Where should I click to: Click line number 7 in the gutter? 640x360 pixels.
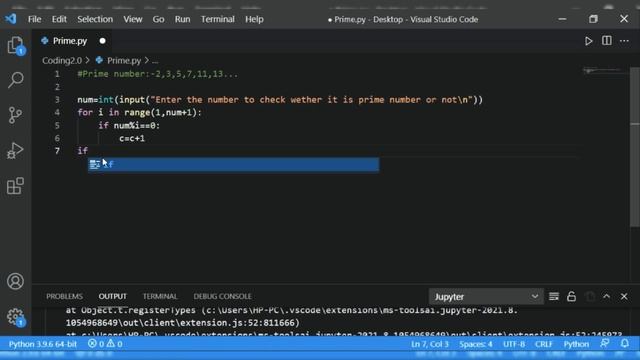(x=57, y=151)
